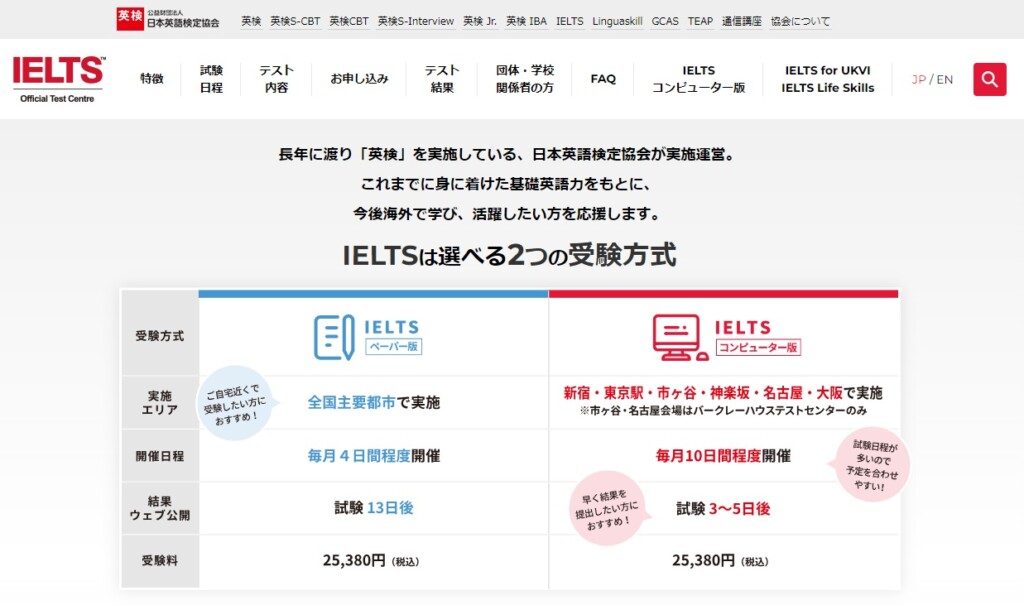1024x605 pixels.
Task: Select the テスト内容 menu item
Action: [276, 78]
